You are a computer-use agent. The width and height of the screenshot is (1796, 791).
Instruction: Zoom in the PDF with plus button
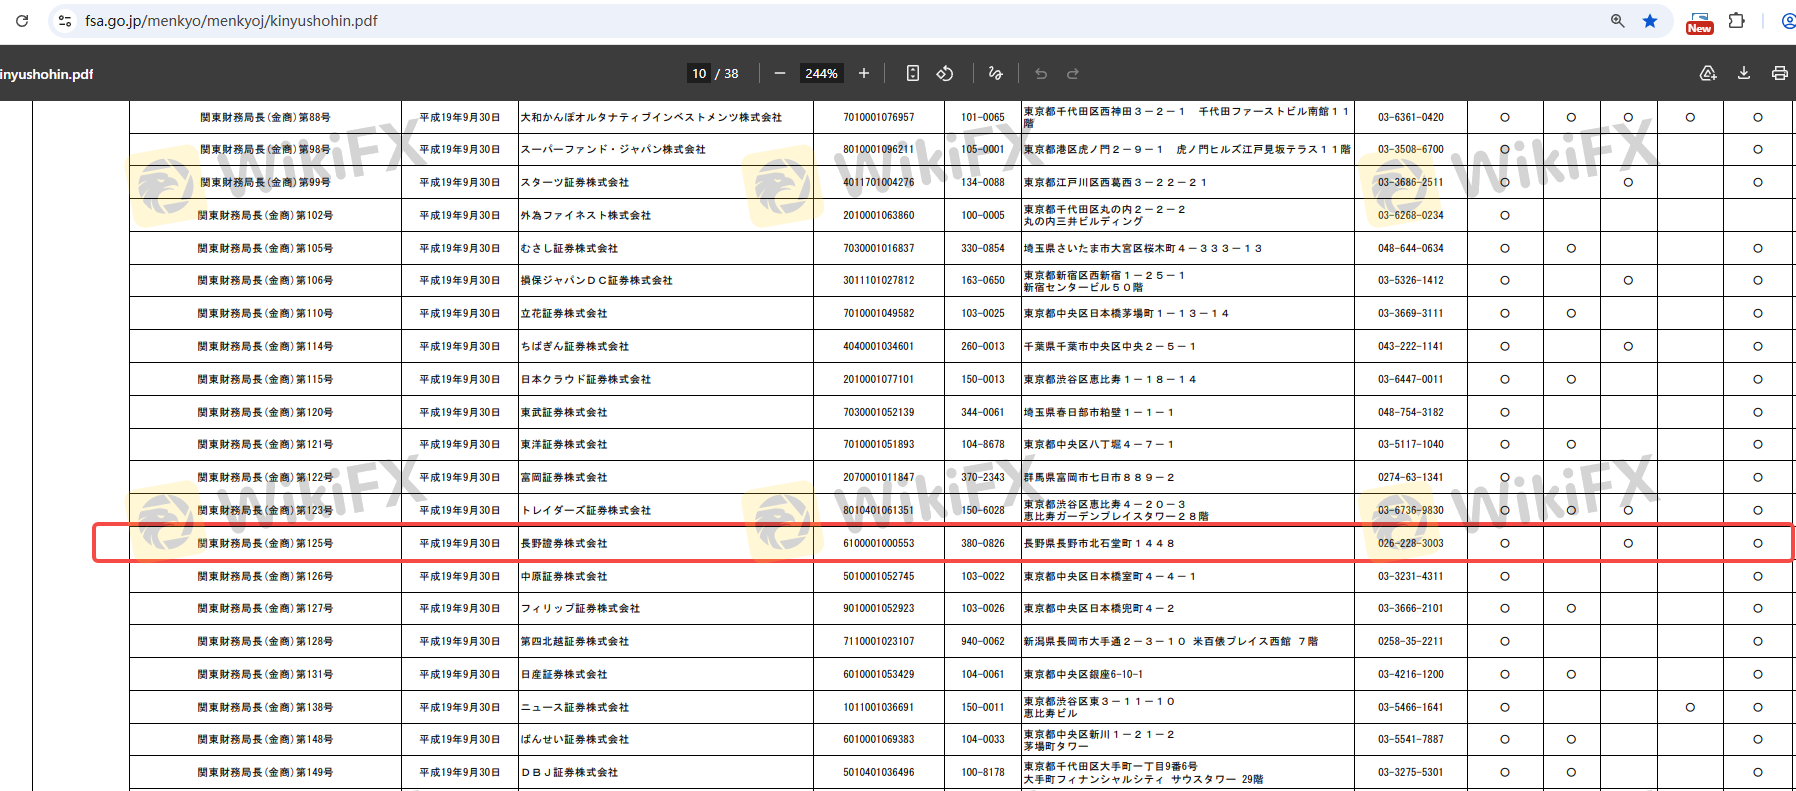pos(864,73)
